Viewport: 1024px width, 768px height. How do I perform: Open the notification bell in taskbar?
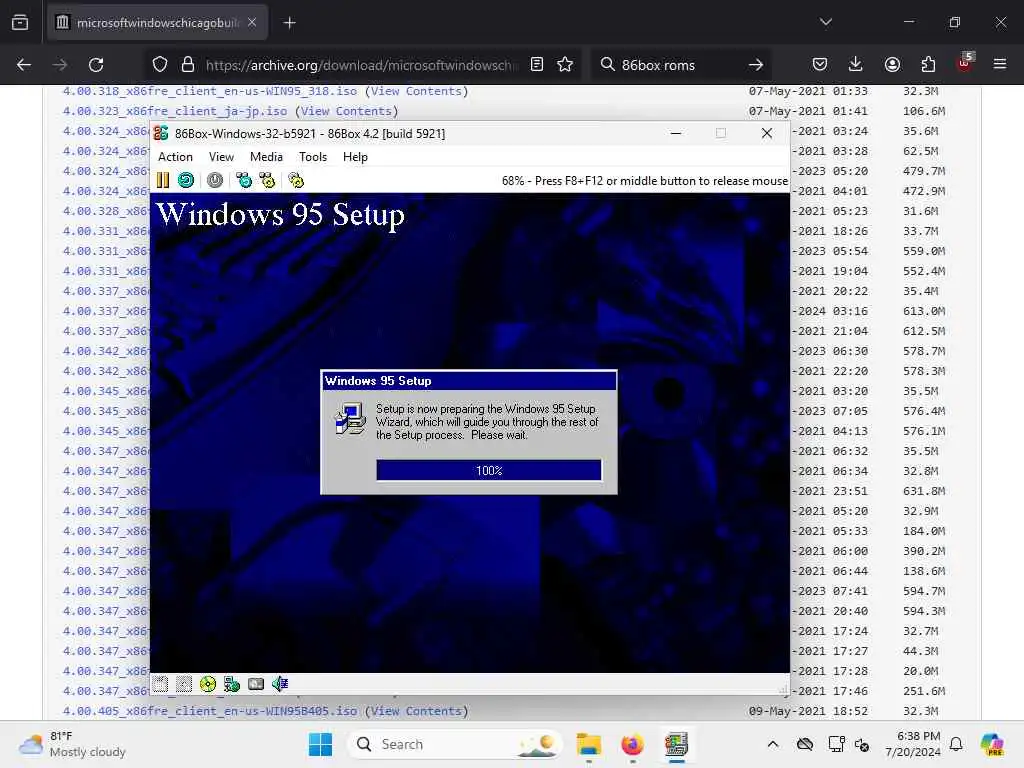(x=956, y=744)
